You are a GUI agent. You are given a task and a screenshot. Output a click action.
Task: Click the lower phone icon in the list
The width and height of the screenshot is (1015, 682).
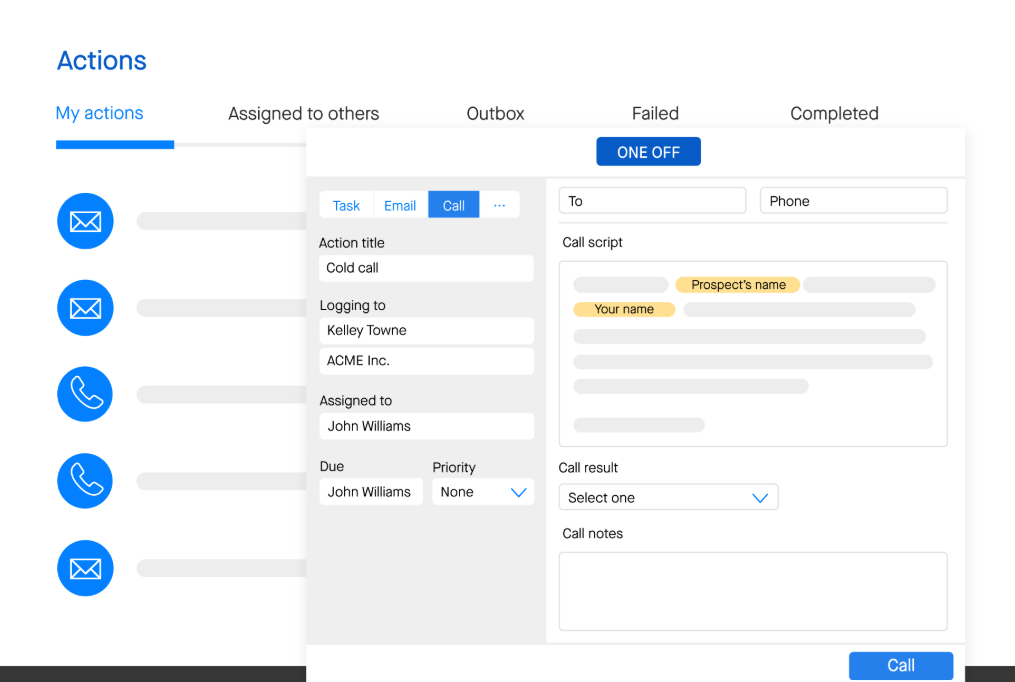pos(85,481)
